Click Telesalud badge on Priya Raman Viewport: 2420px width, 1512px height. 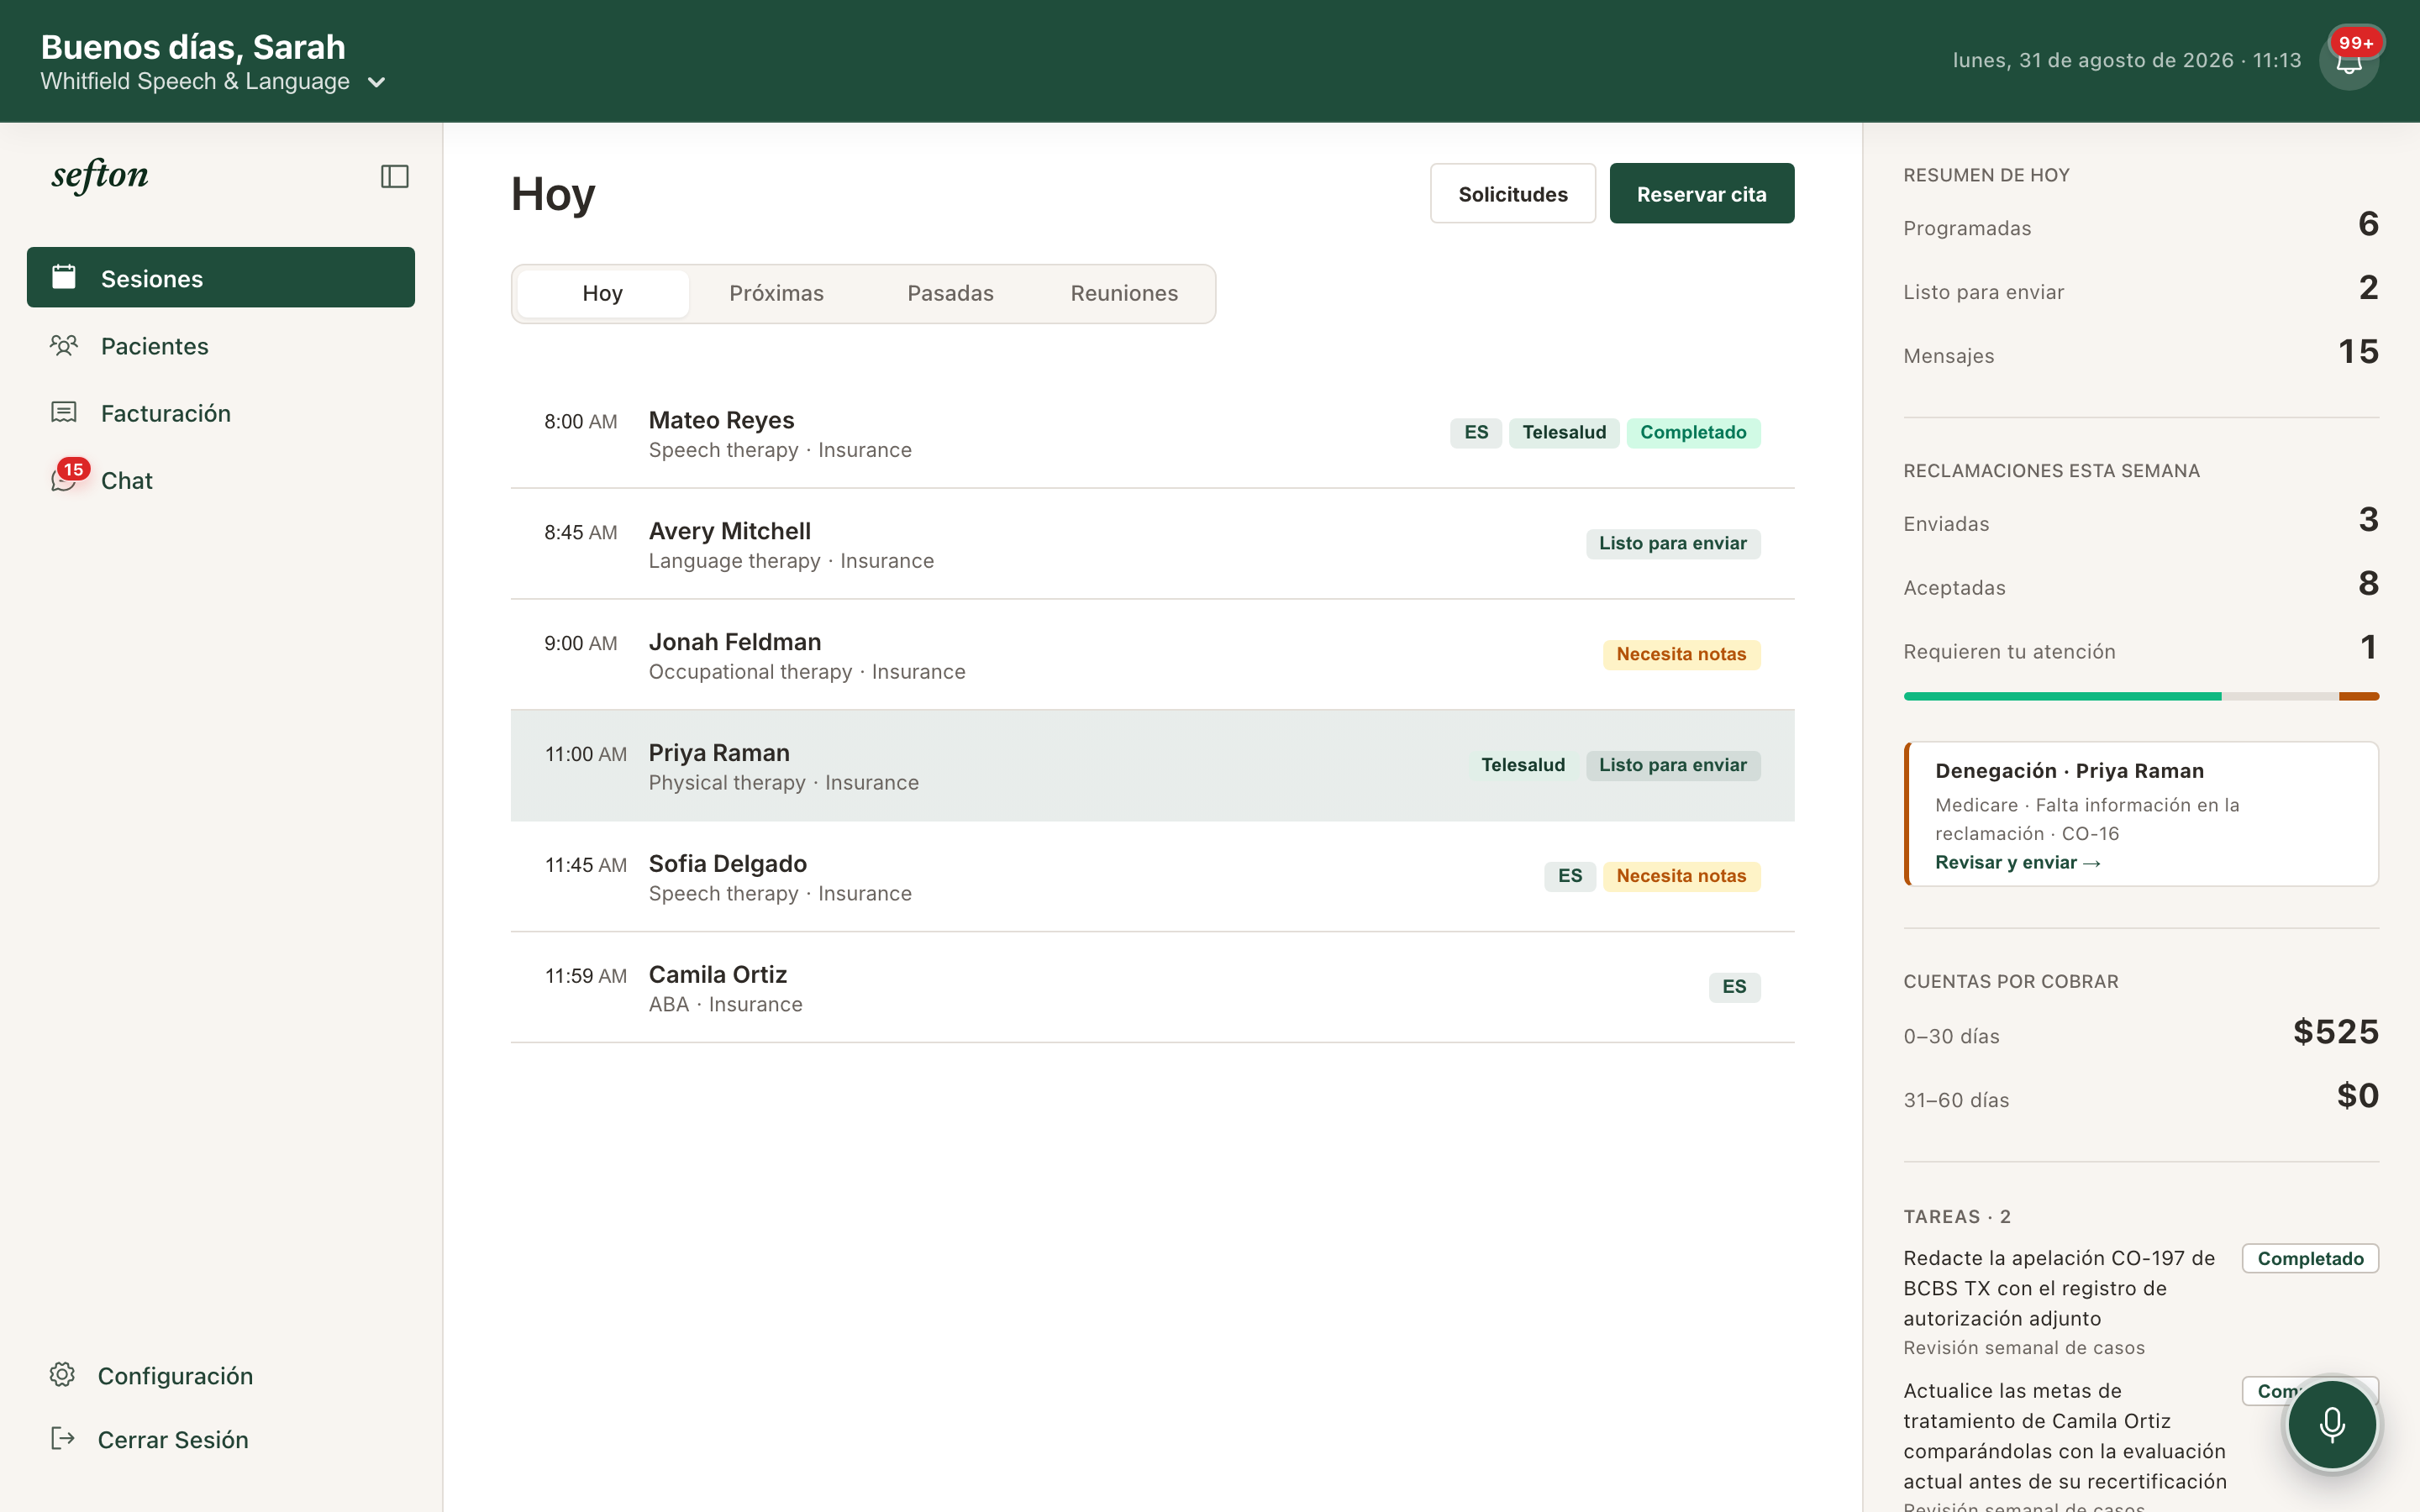pos(1523,766)
